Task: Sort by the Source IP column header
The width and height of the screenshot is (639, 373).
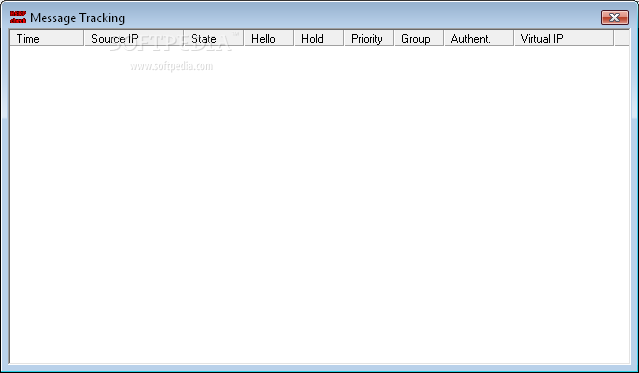Action: 134,38
